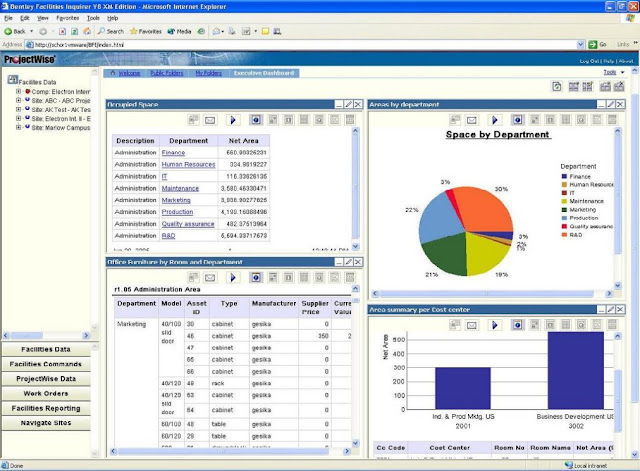Click the run arrow icon in Occupied Space
Viewport: 640px width, 471px height.
[234, 120]
